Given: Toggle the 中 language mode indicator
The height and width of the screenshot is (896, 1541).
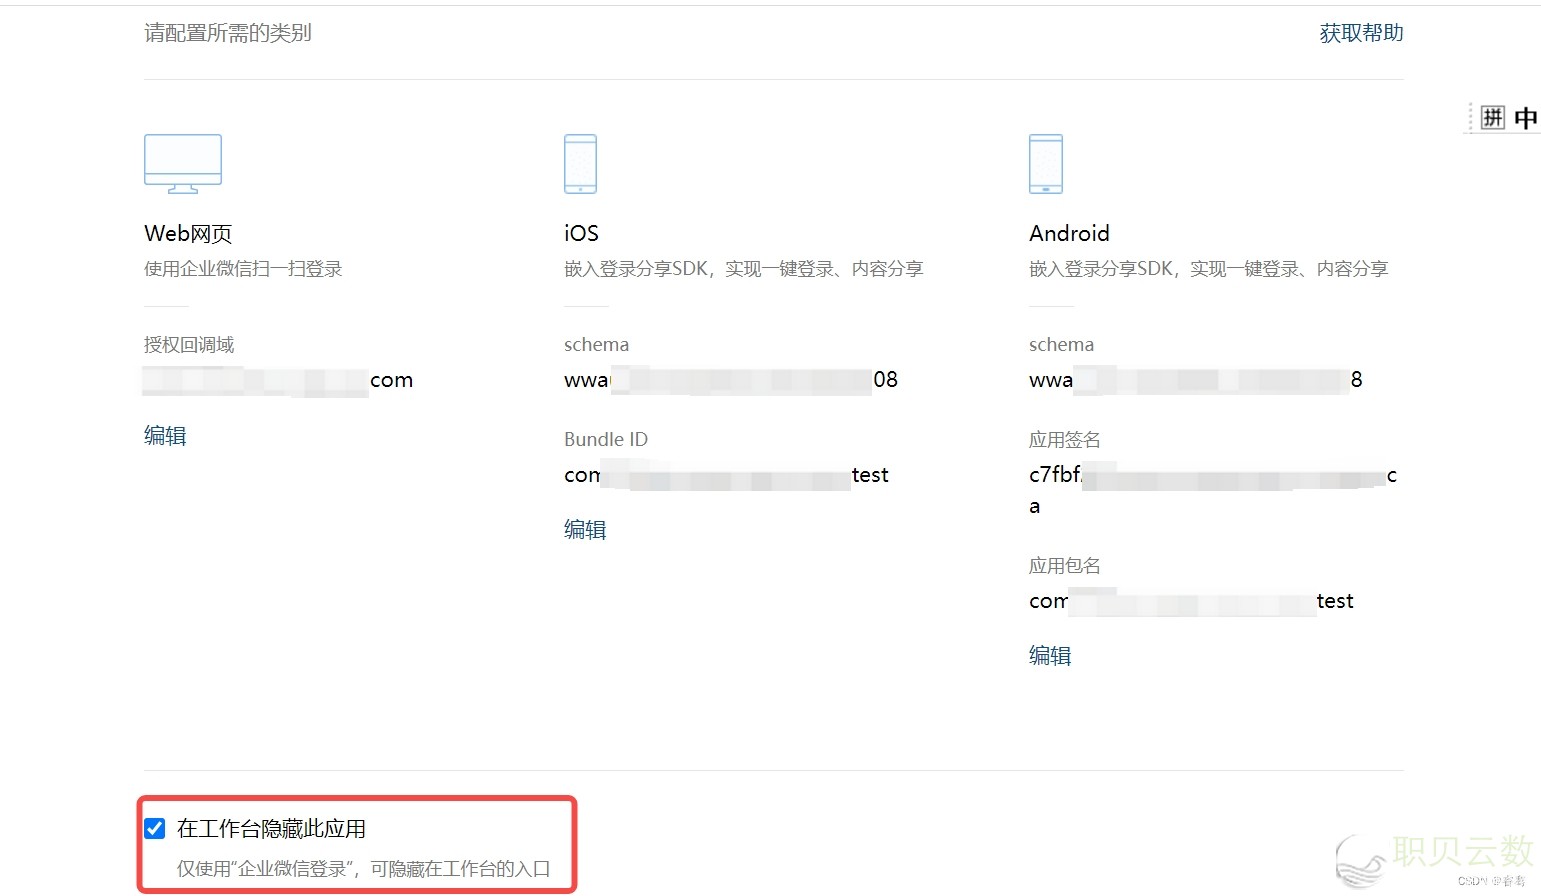Looking at the screenshot, I should (x=1525, y=118).
